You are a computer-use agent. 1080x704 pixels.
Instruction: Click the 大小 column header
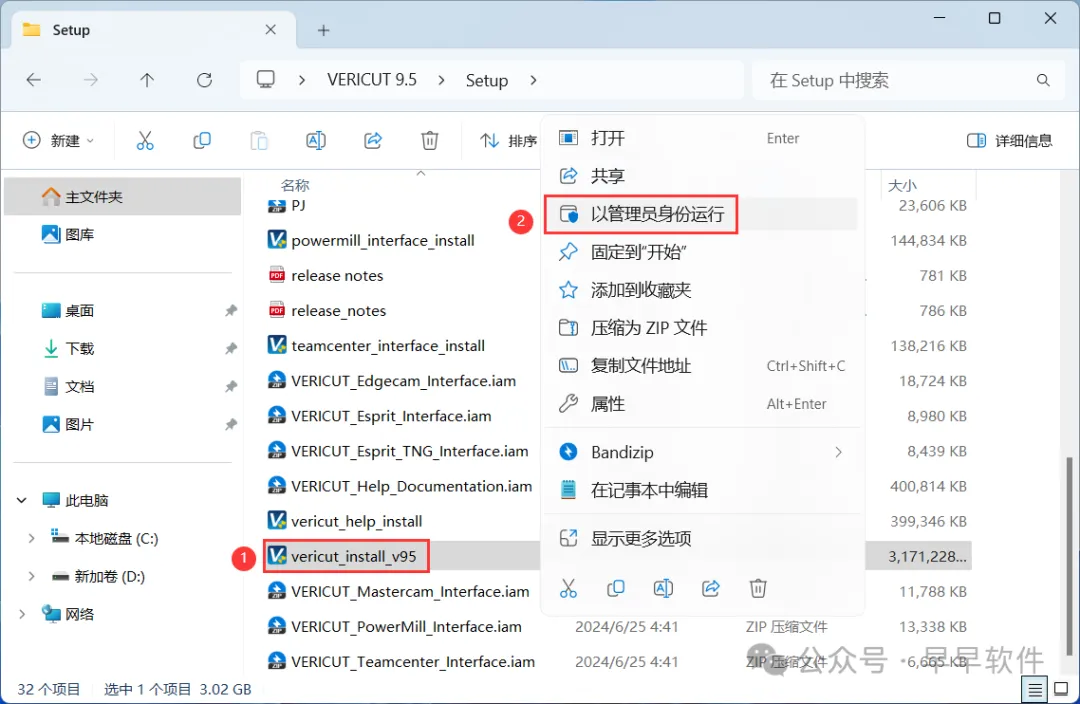pos(902,185)
